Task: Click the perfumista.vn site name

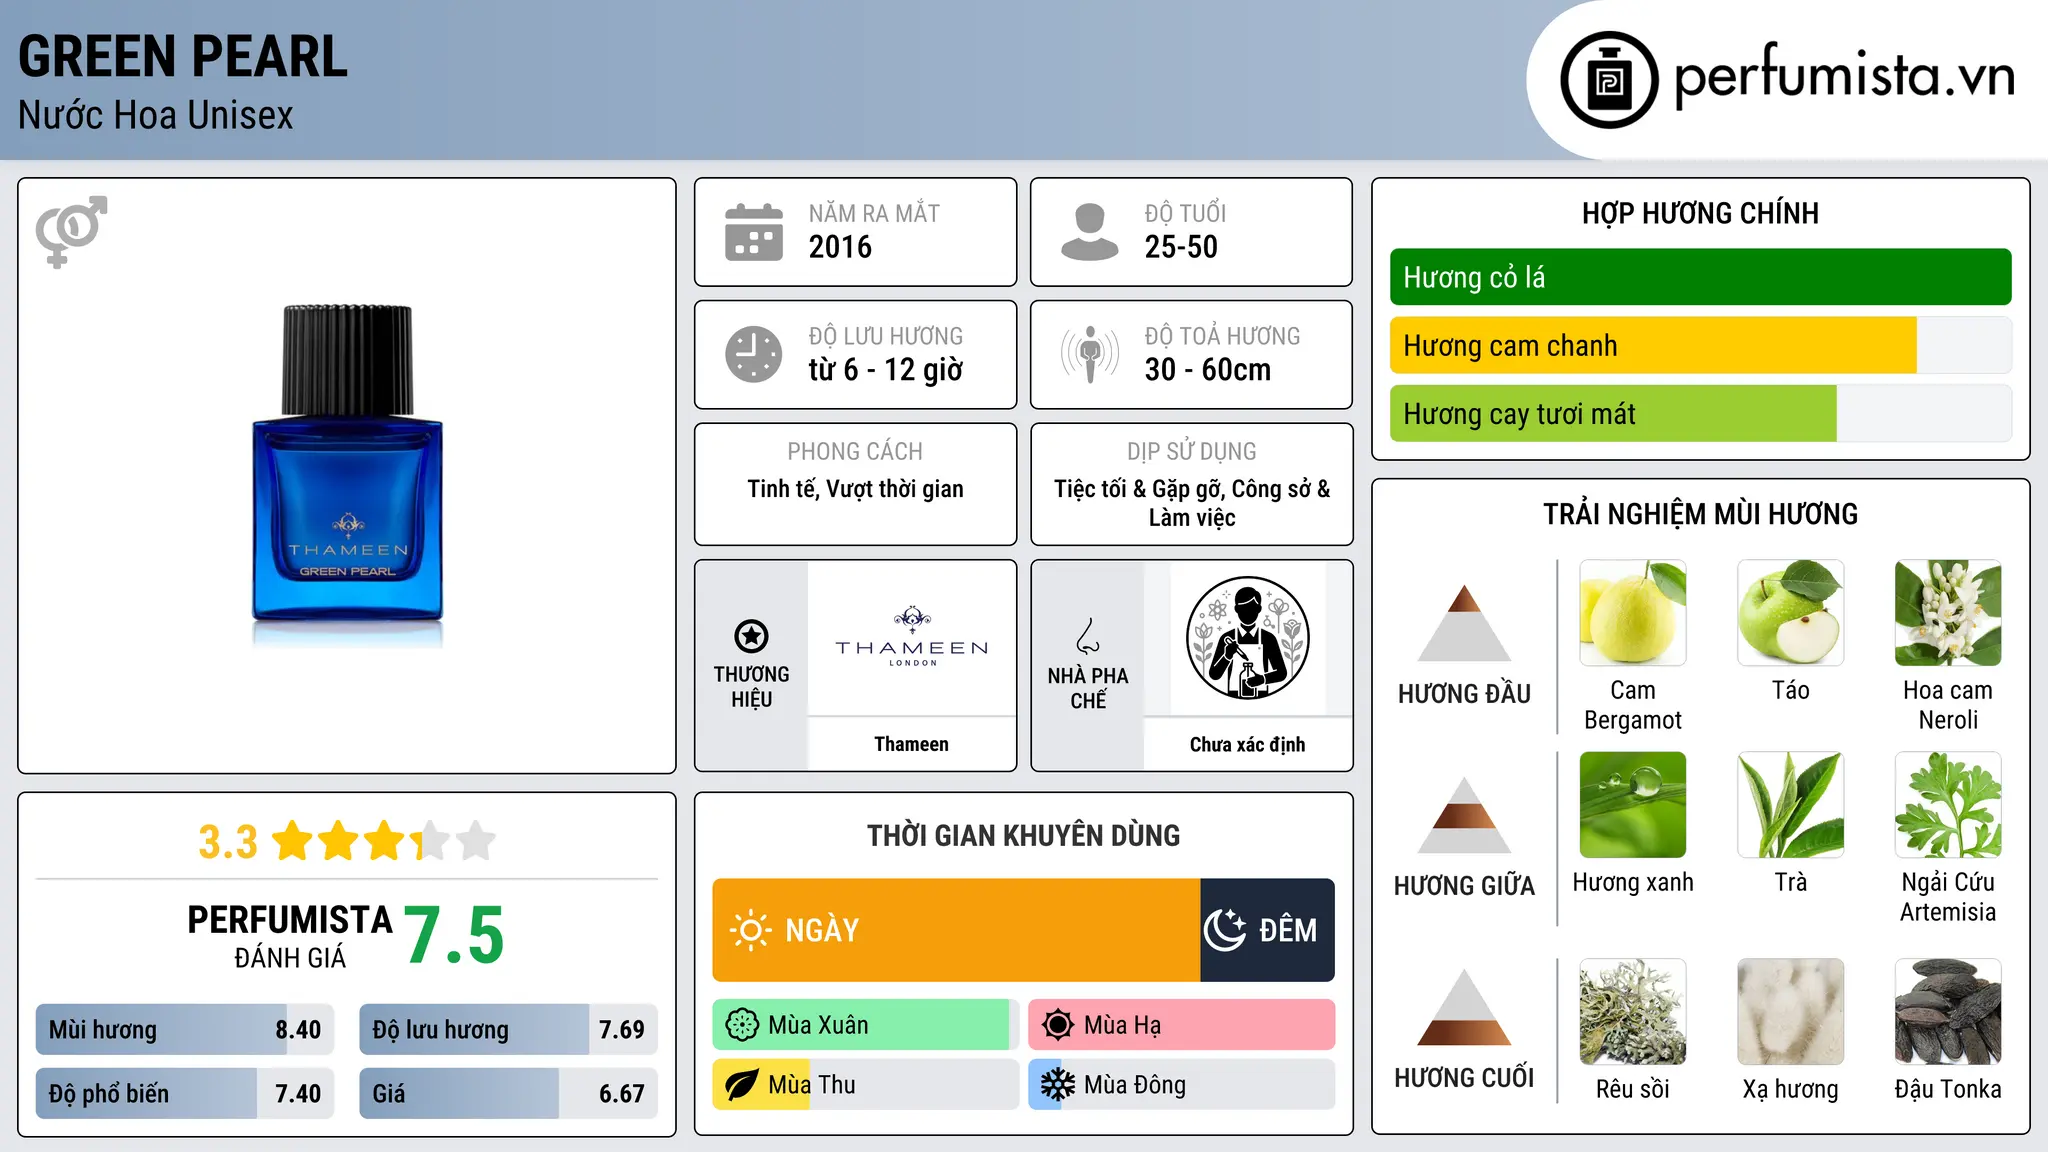Action: coord(1845,75)
